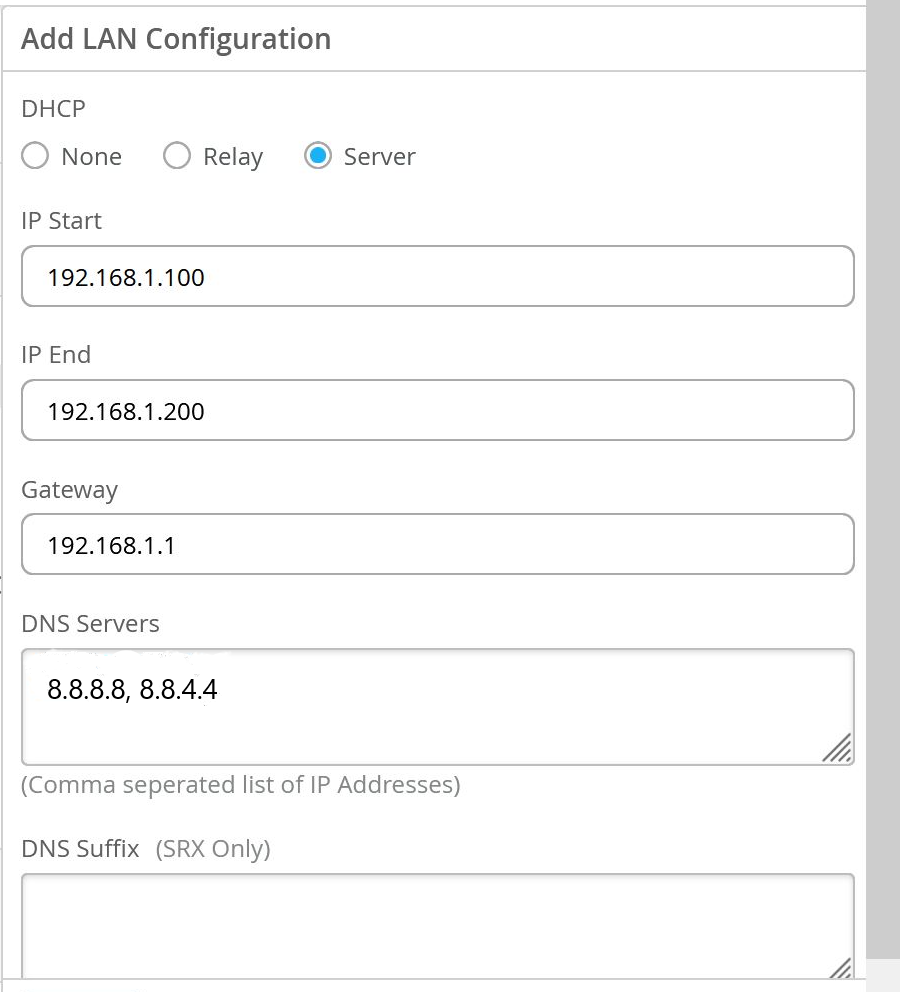Click the DNS Suffix label
The height and width of the screenshot is (992, 900).
tap(80, 849)
